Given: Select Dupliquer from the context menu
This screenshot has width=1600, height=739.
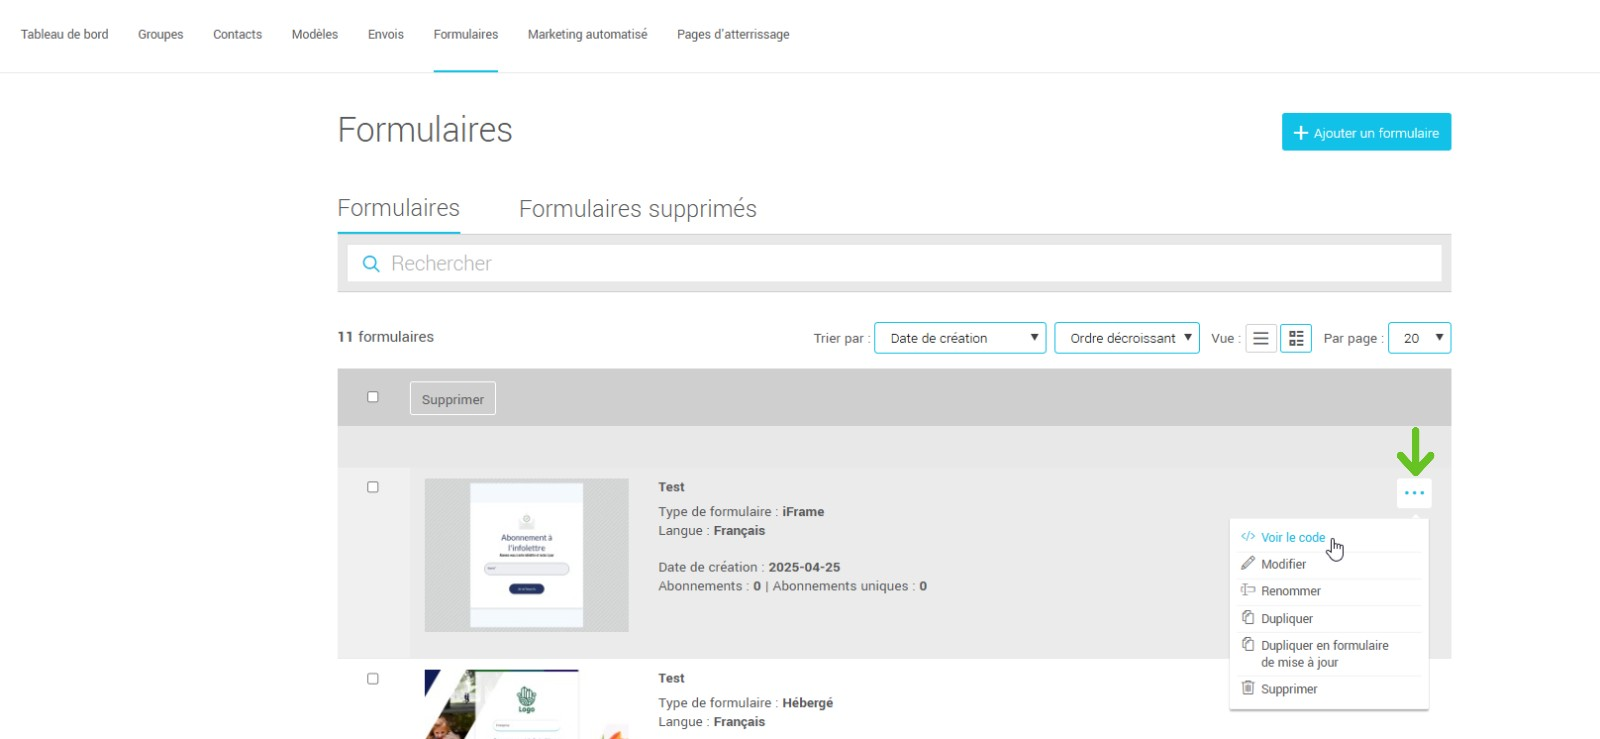Looking at the screenshot, I should pyautogui.click(x=1287, y=619).
